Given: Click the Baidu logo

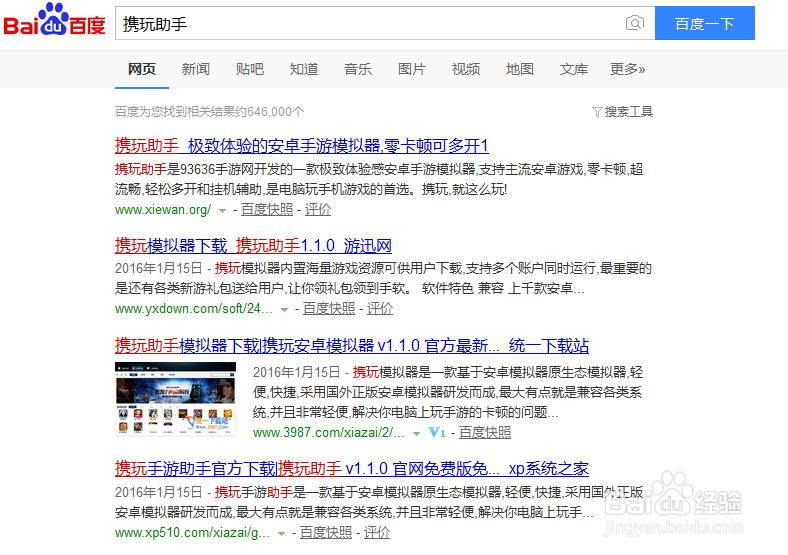Looking at the screenshot, I should click(54, 20).
